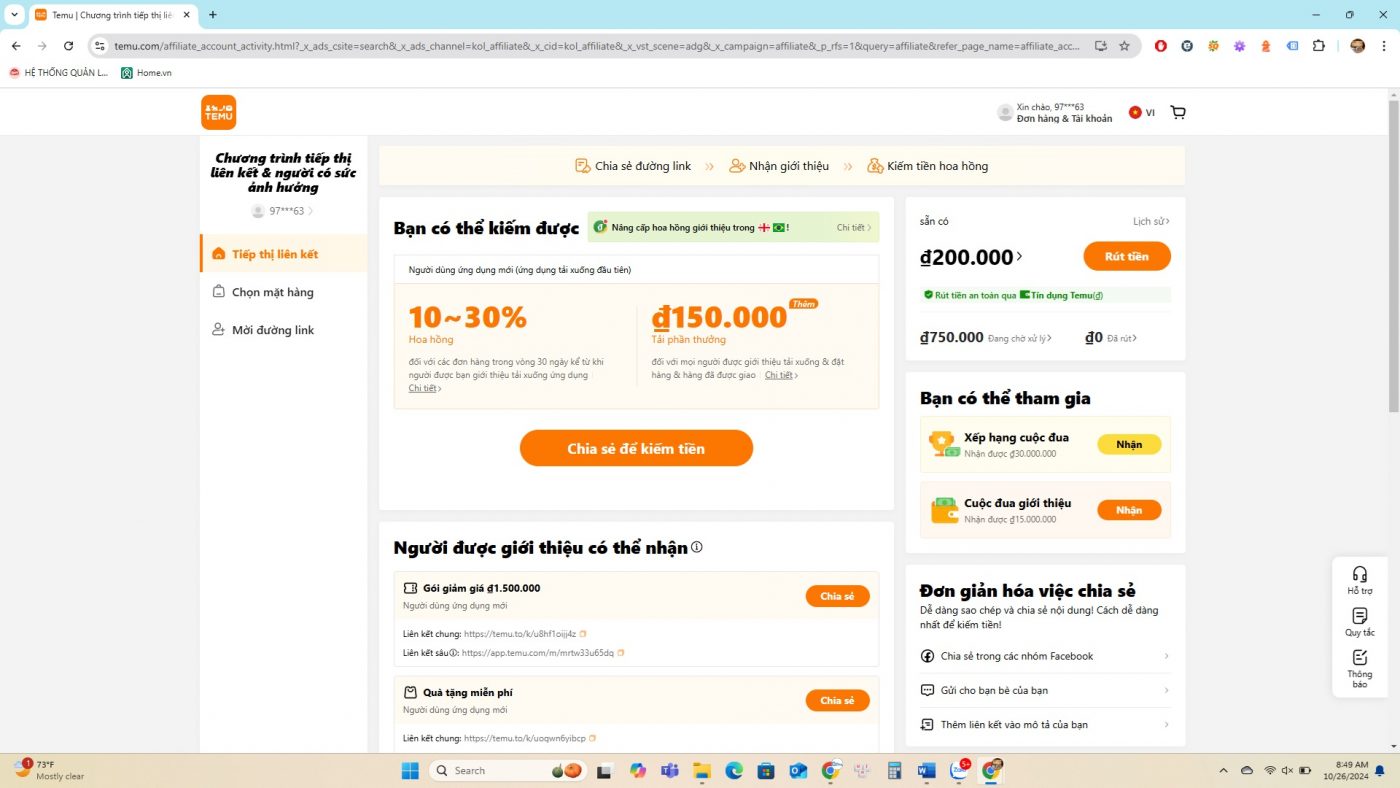
Task: Click Chia sẻ for Quà tặng miễn phí
Action: tap(837, 700)
